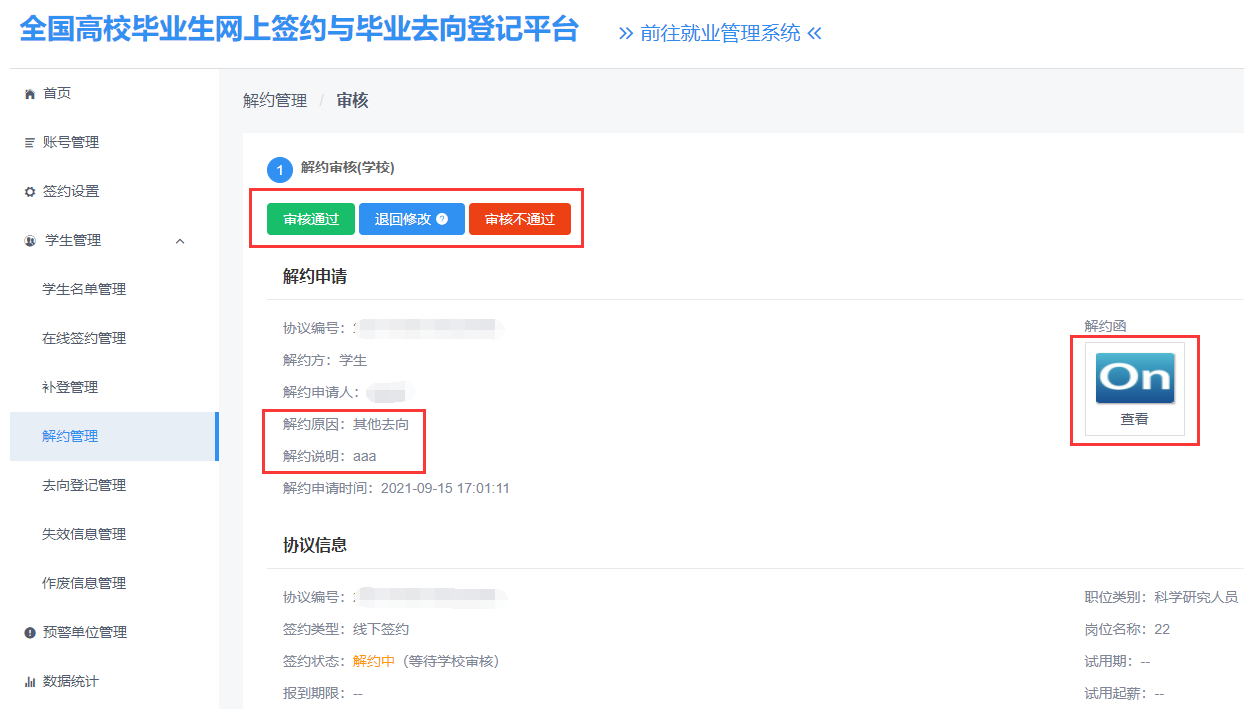Viewport: 1251px width, 715px height.
Task: Go to 在线签约管理 page
Action: tap(84, 339)
